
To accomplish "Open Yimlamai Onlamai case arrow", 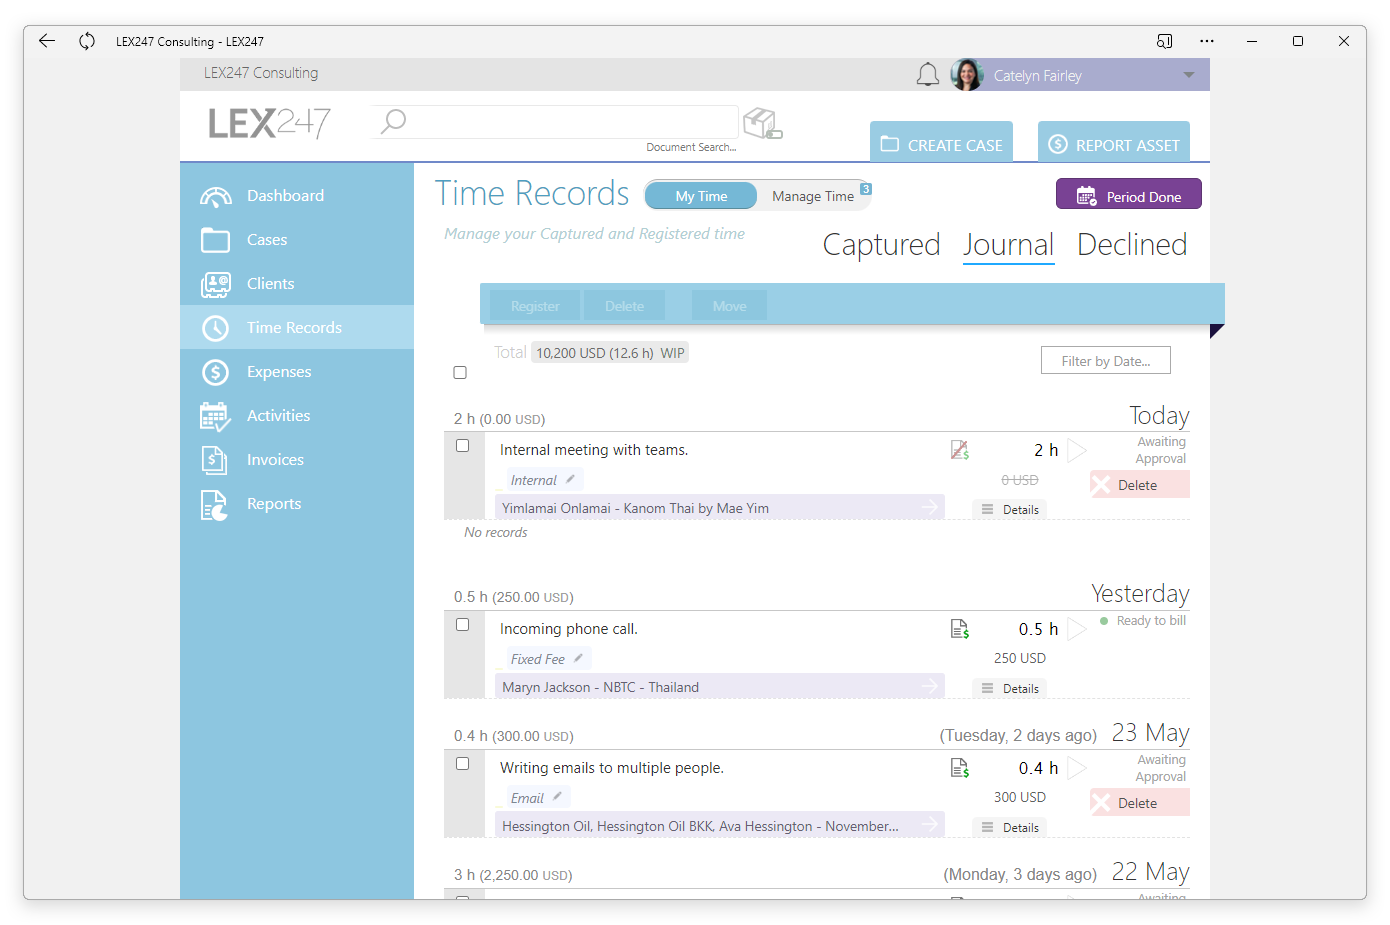I will pos(930,507).
